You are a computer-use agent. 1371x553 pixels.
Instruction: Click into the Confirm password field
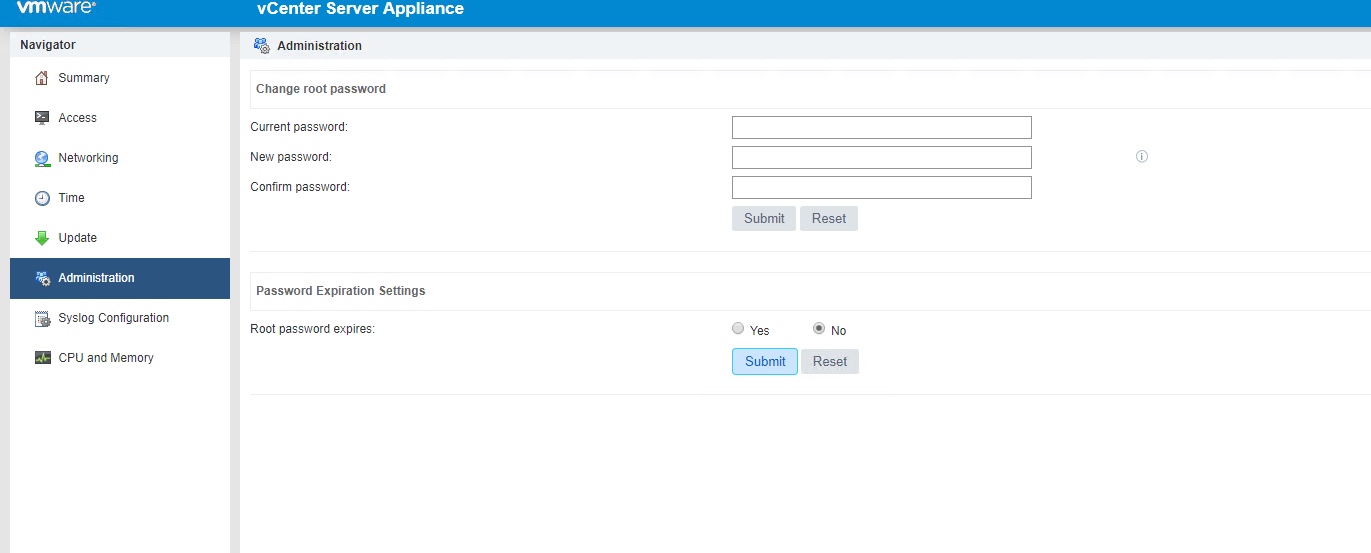coord(881,187)
